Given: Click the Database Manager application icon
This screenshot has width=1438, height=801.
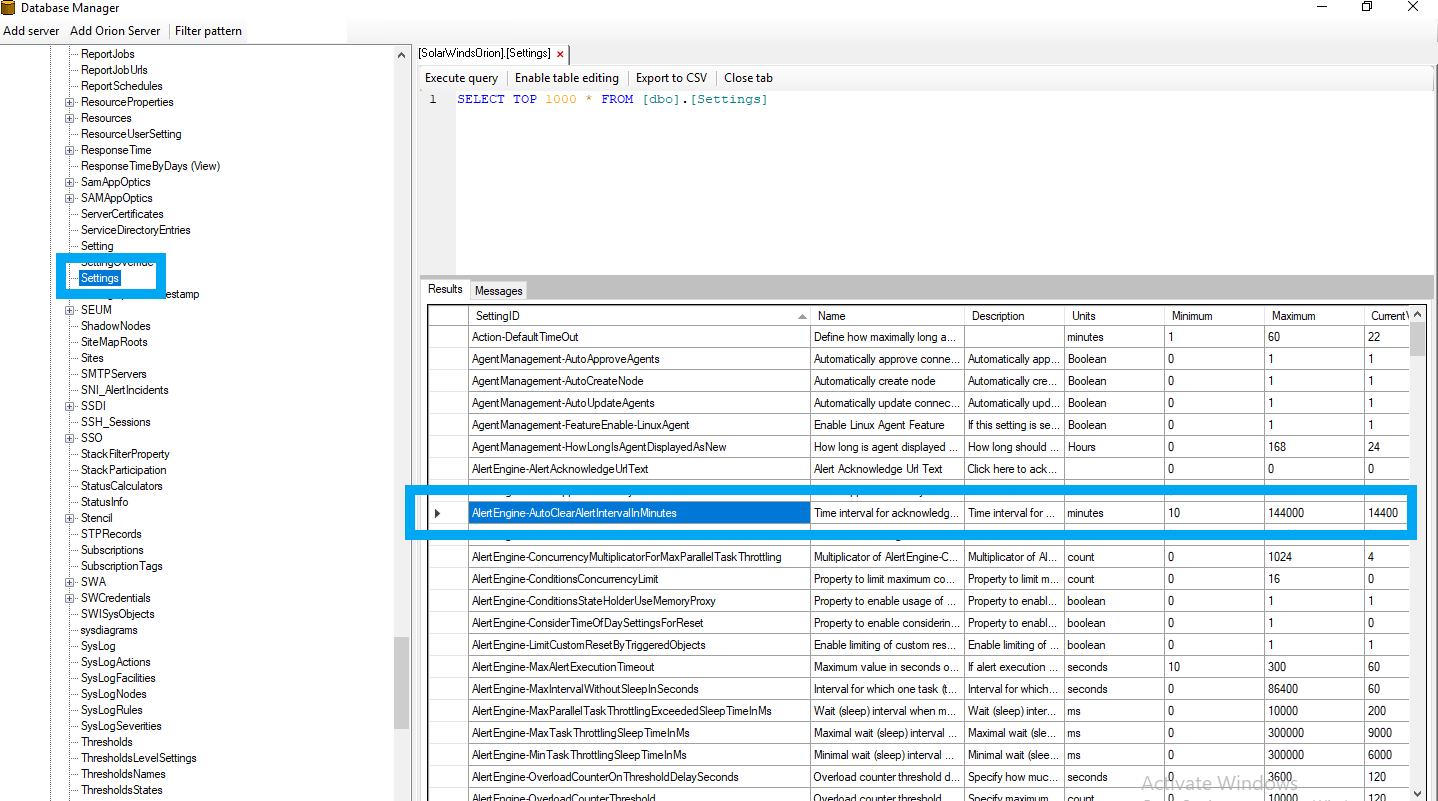Looking at the screenshot, I should pos(10,8).
